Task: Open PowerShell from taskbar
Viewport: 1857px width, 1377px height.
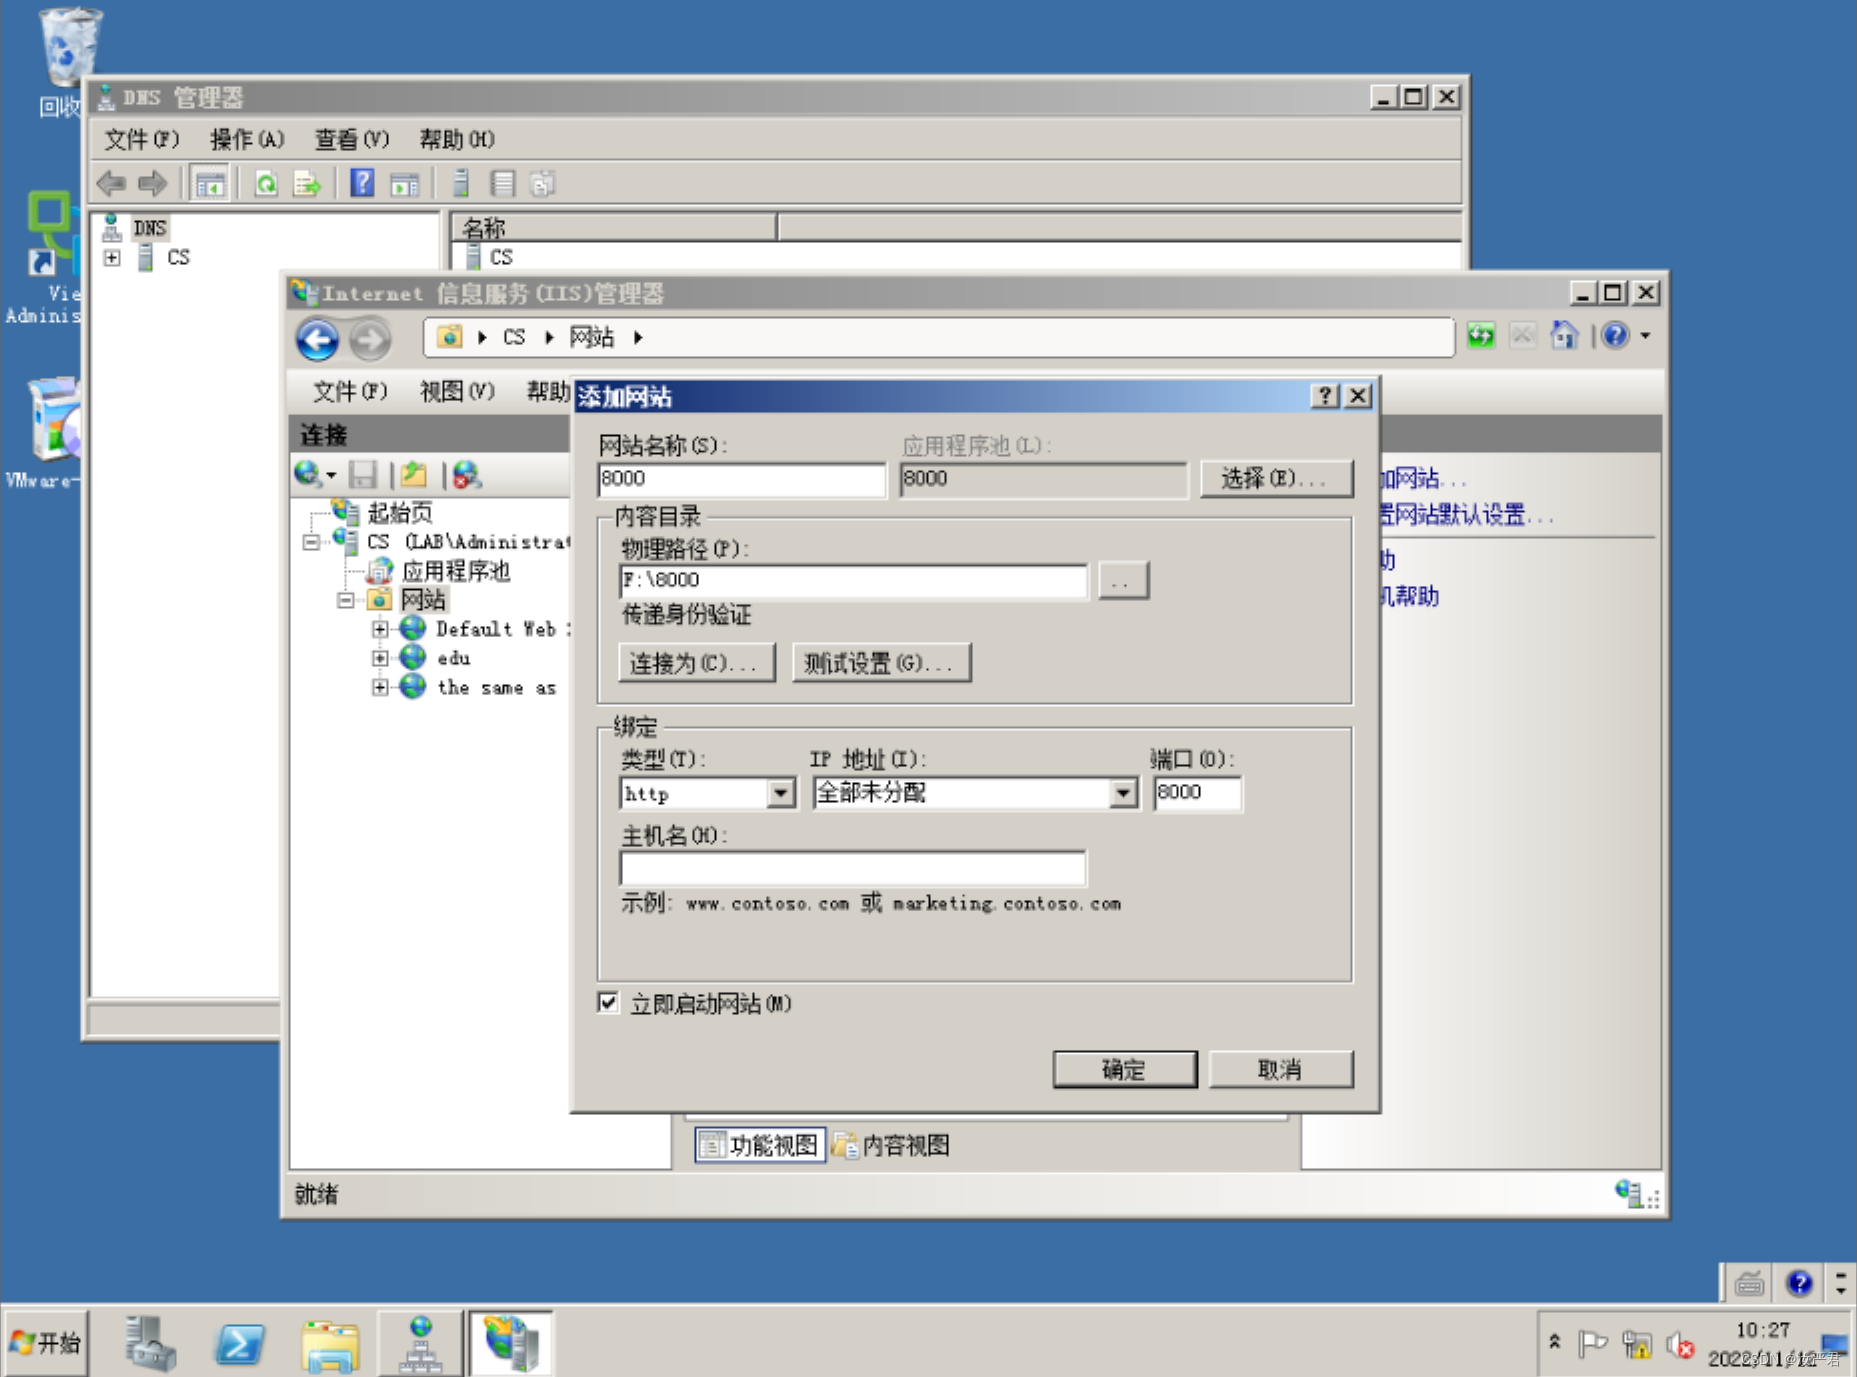Action: point(240,1343)
